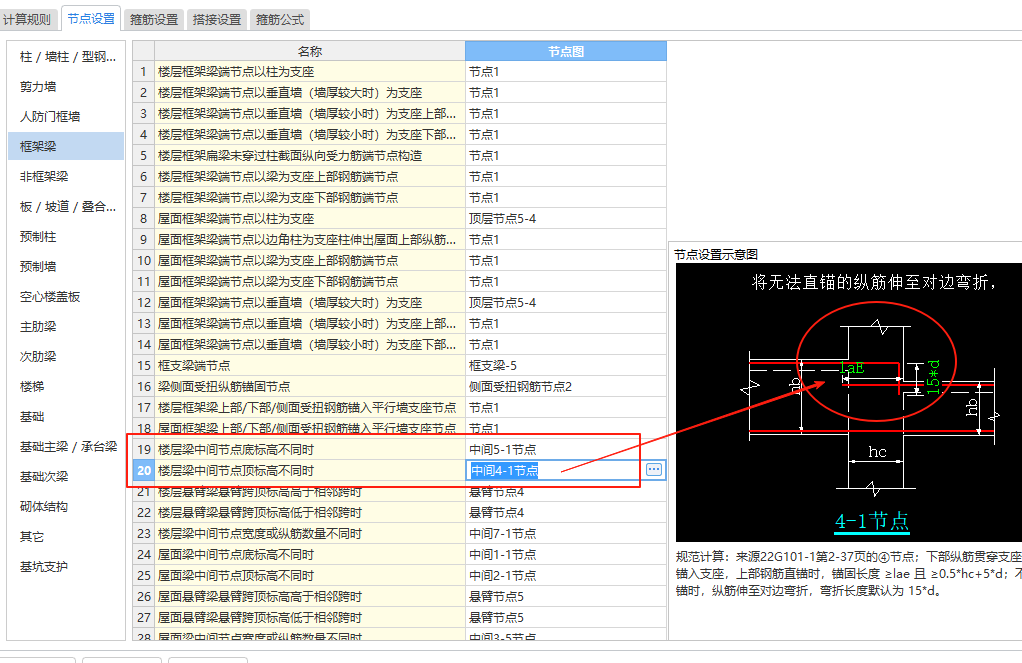Click row 15 框支梁端节点
This screenshot has width=1022, height=663.
click(x=310, y=366)
